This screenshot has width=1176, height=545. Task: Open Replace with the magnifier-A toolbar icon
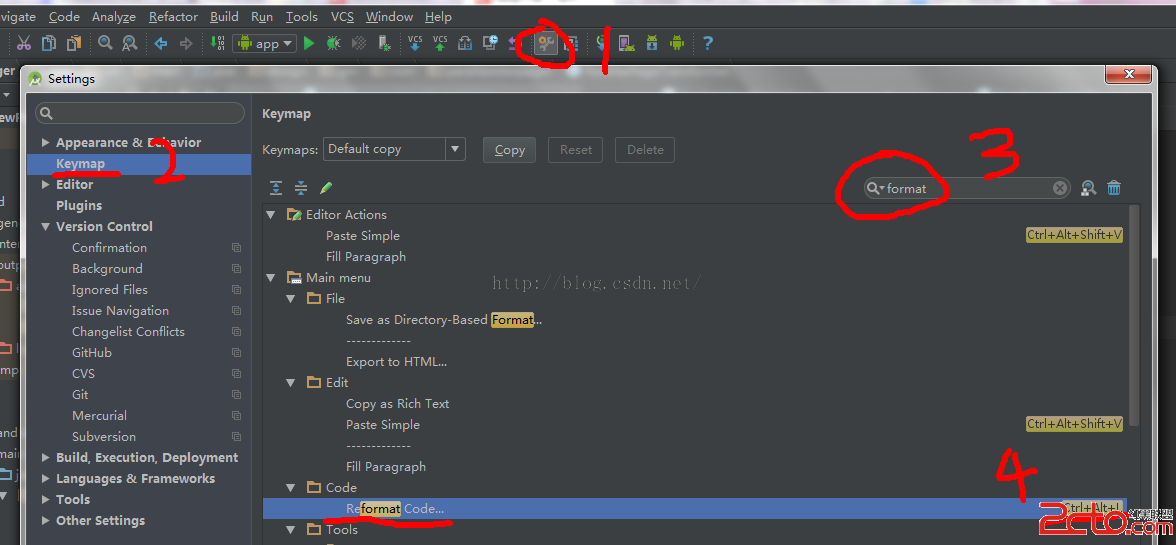(x=130, y=43)
